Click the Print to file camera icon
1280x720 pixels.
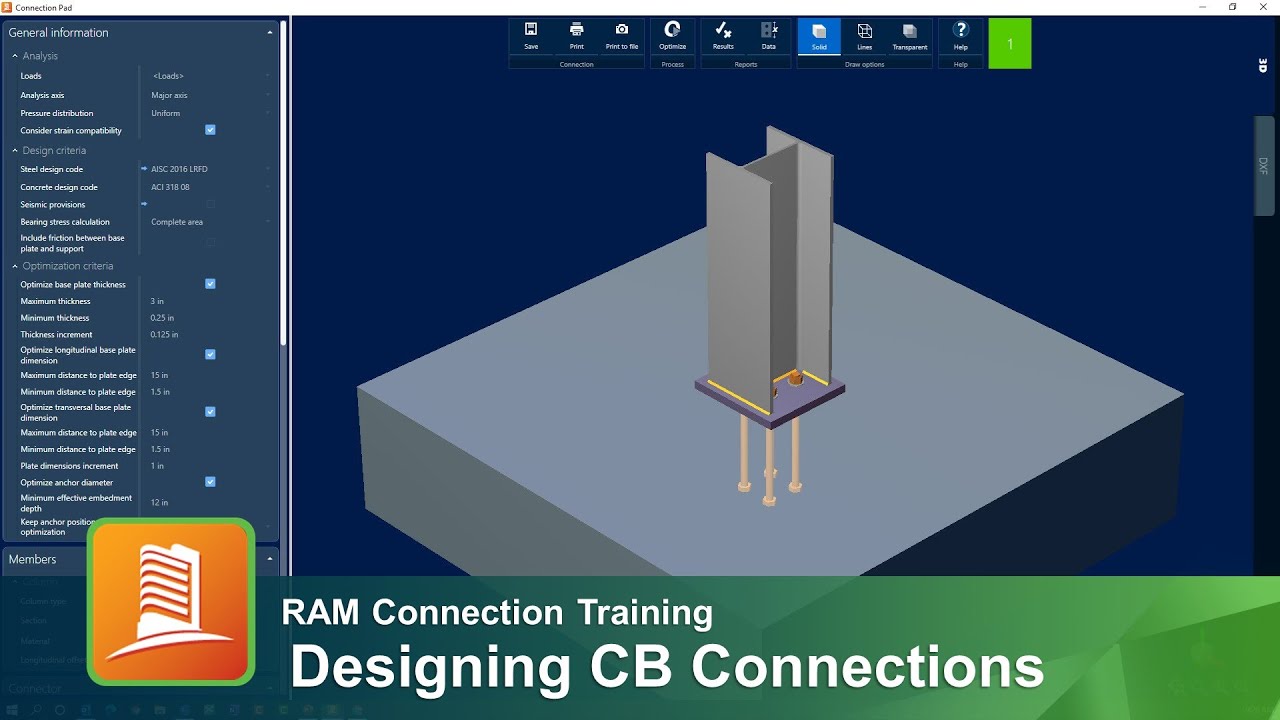[x=622, y=35]
